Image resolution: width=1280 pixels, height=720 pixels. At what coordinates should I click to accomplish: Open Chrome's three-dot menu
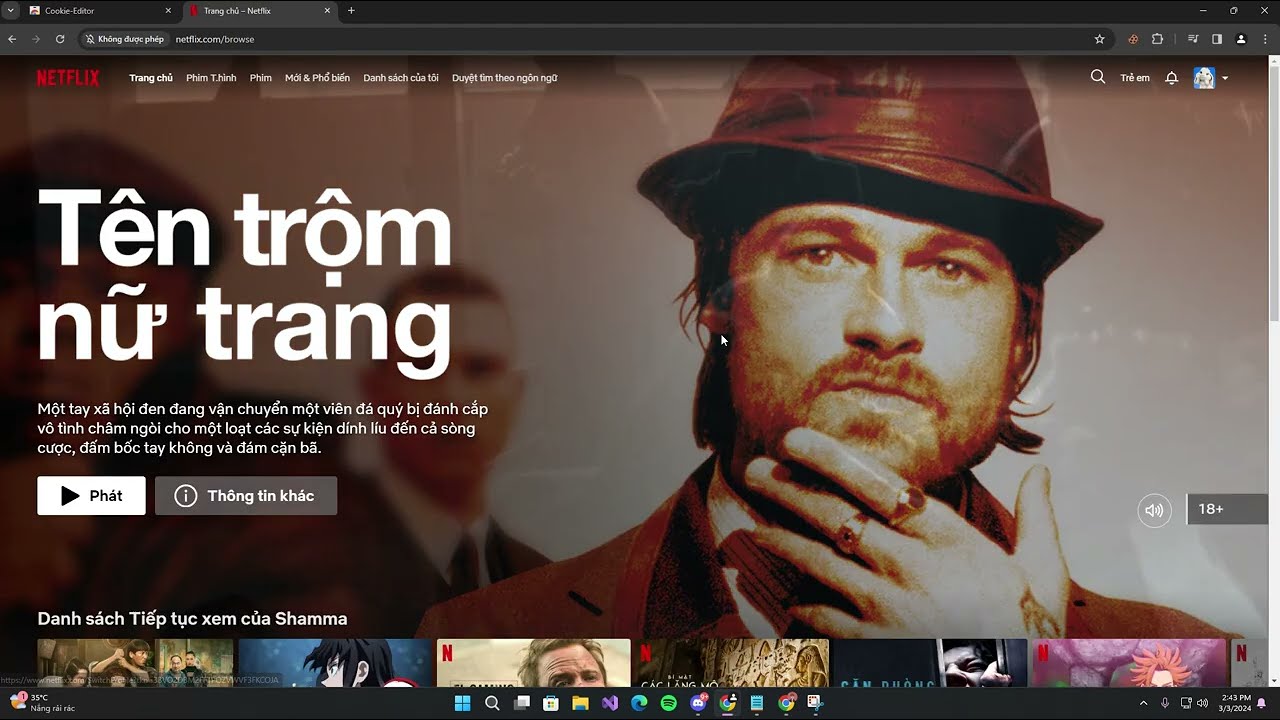coord(1265,39)
